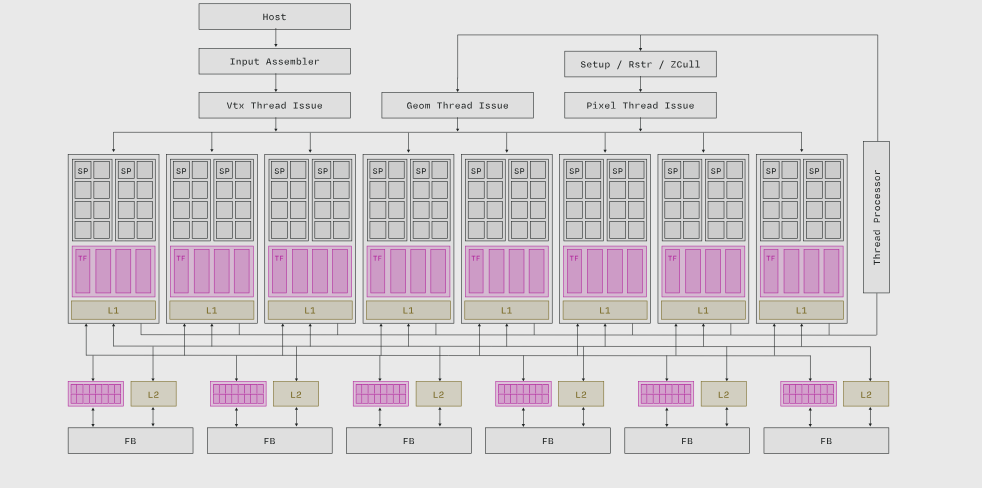Select the pink grid block beside the rightmost L2

click(808, 394)
